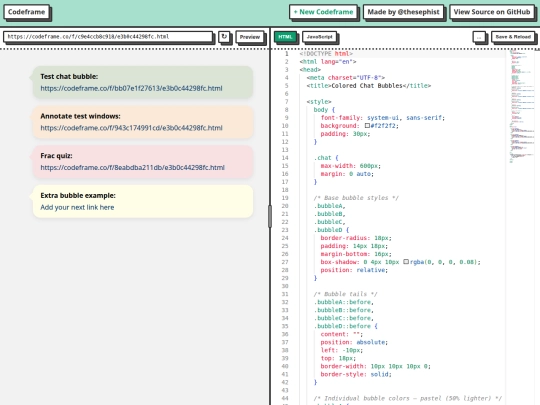The width and height of the screenshot is (540, 405).
Task: Click the 'Test chat bubble:' heading
Action: click(x=69, y=76)
